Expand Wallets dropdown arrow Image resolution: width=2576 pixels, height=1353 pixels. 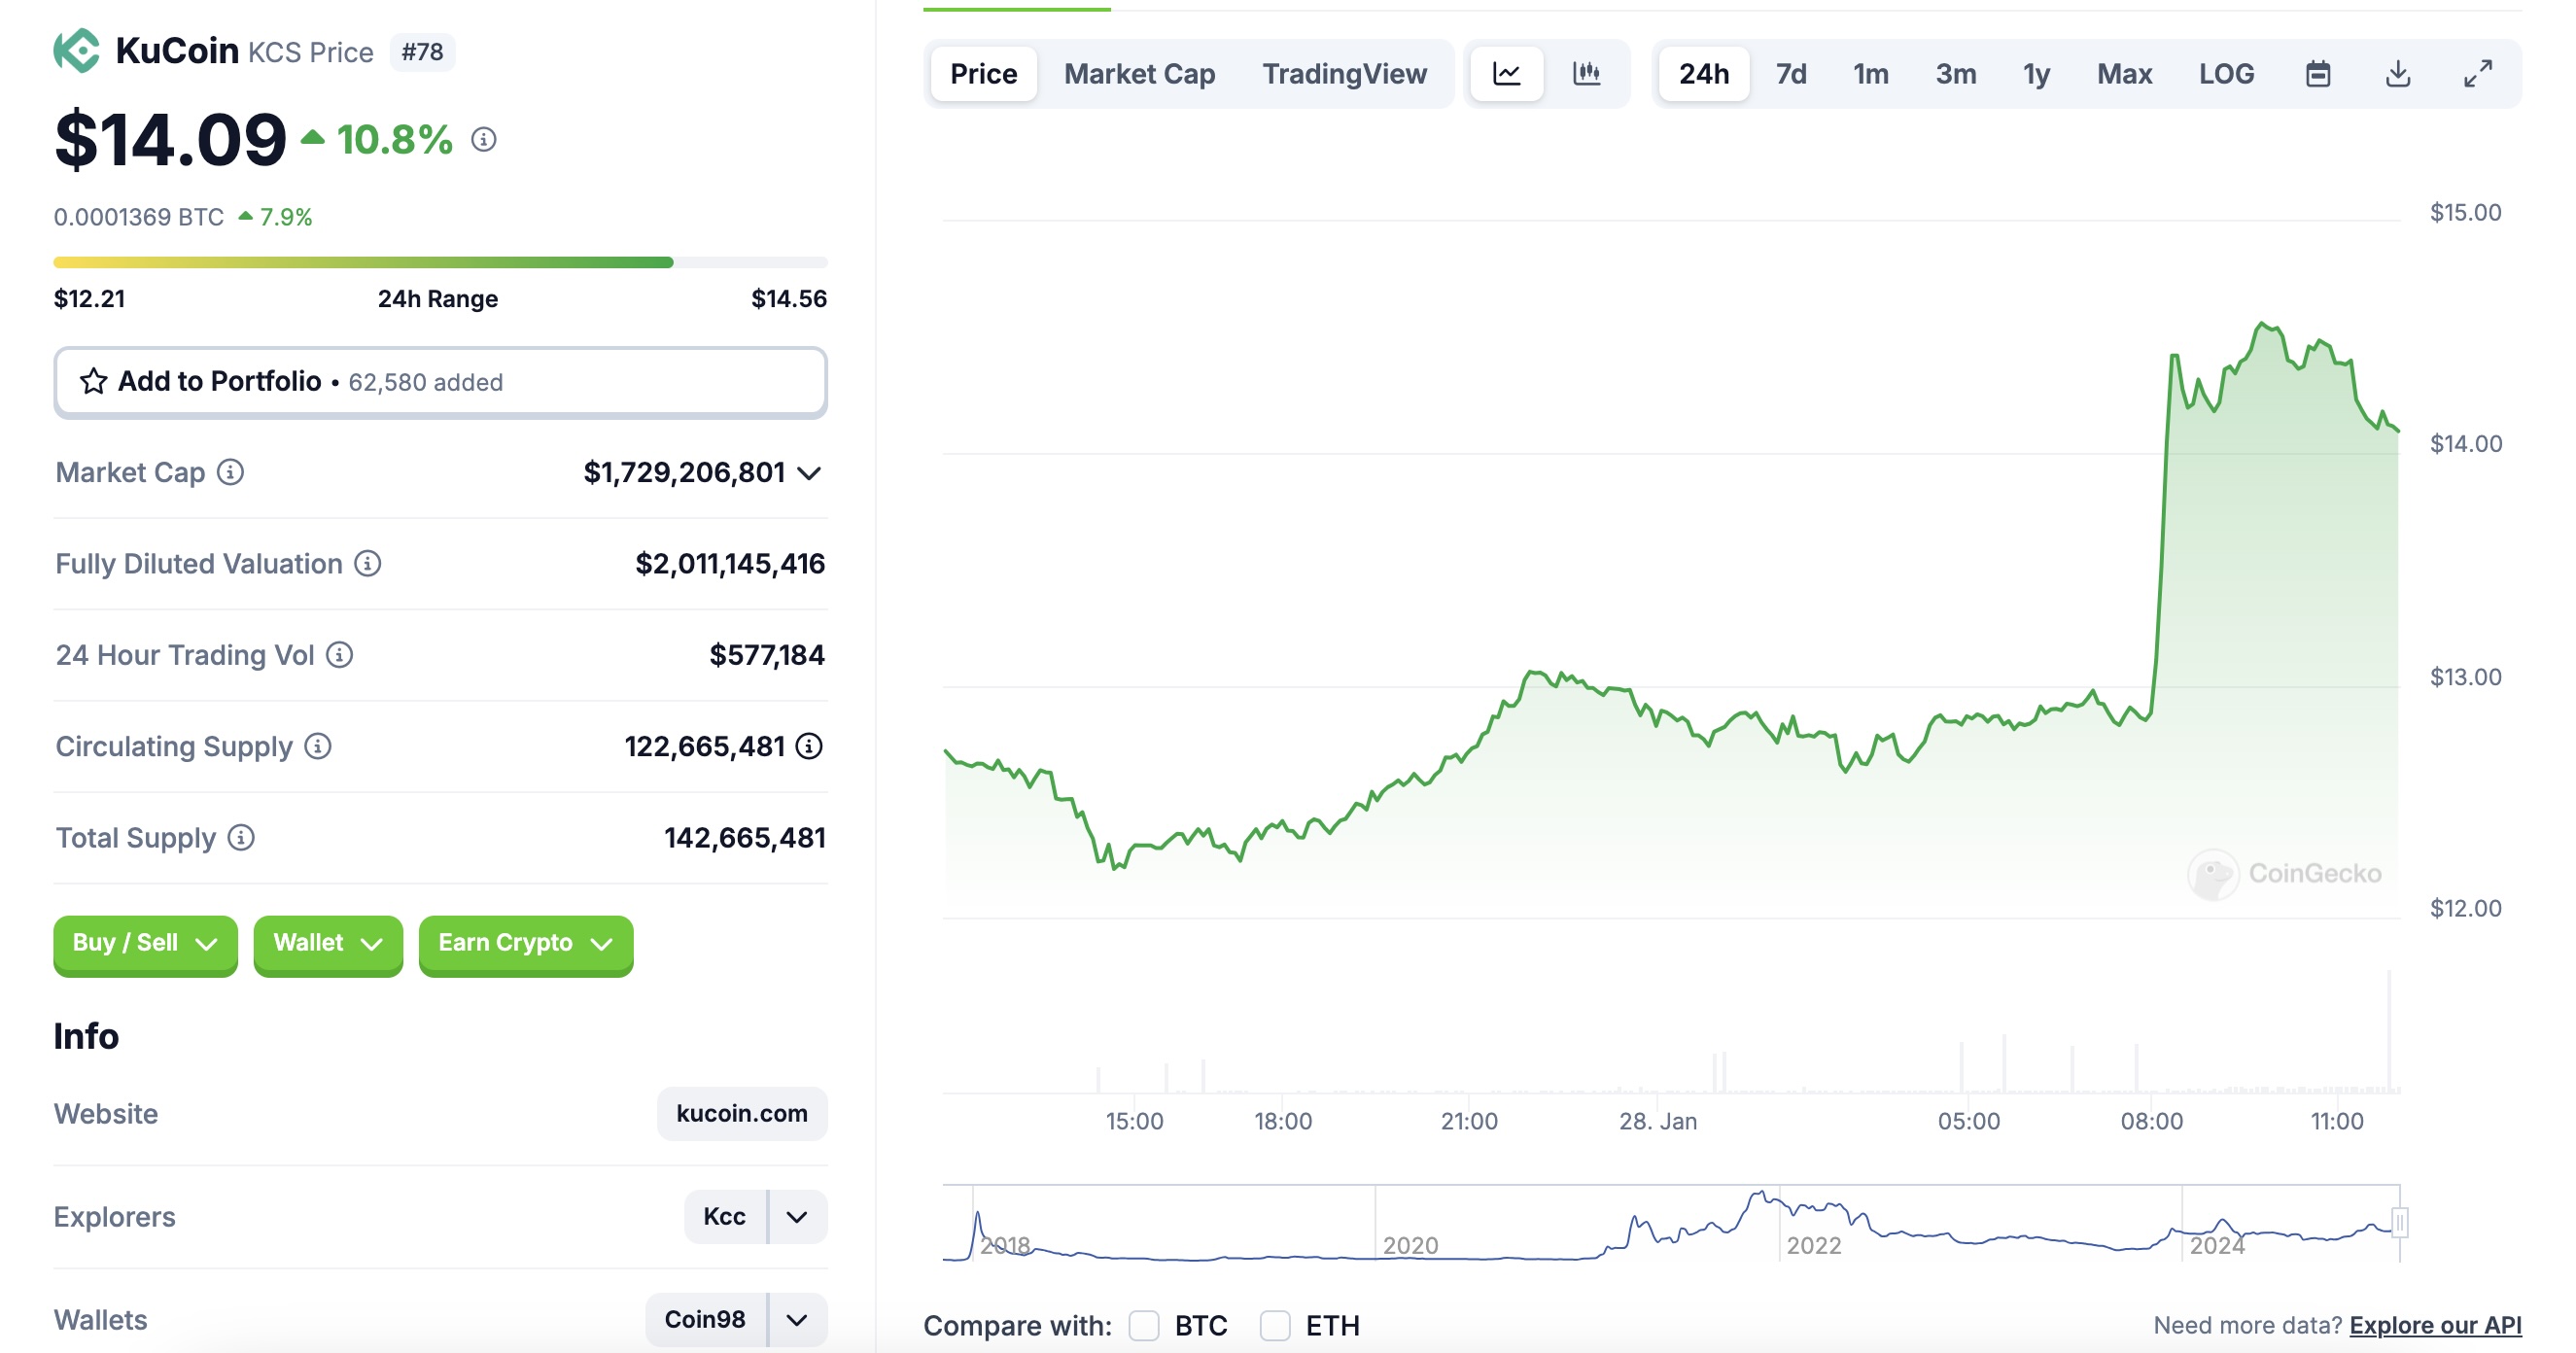[797, 1320]
